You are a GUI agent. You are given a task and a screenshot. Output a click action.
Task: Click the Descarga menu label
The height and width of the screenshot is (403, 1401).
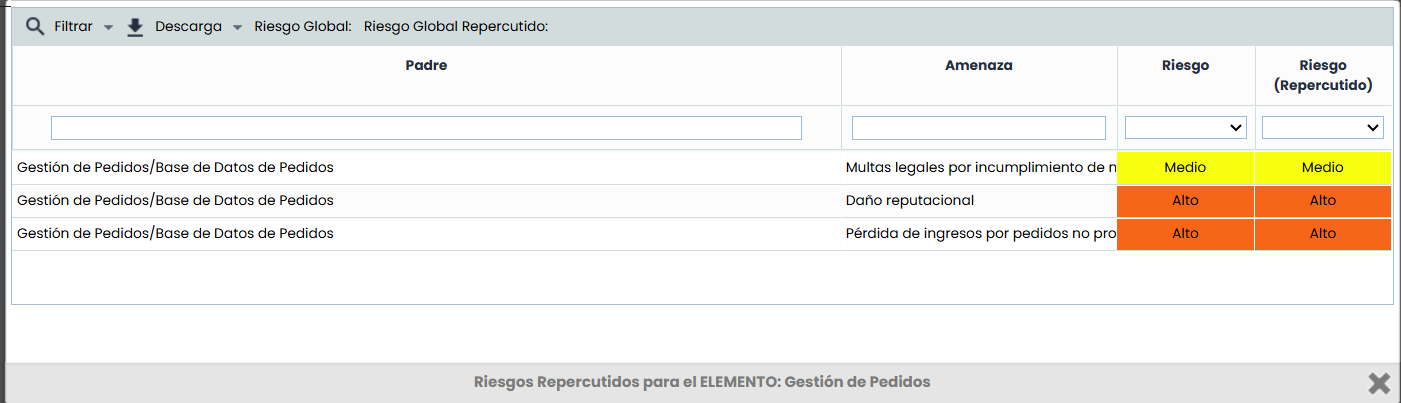(188, 27)
